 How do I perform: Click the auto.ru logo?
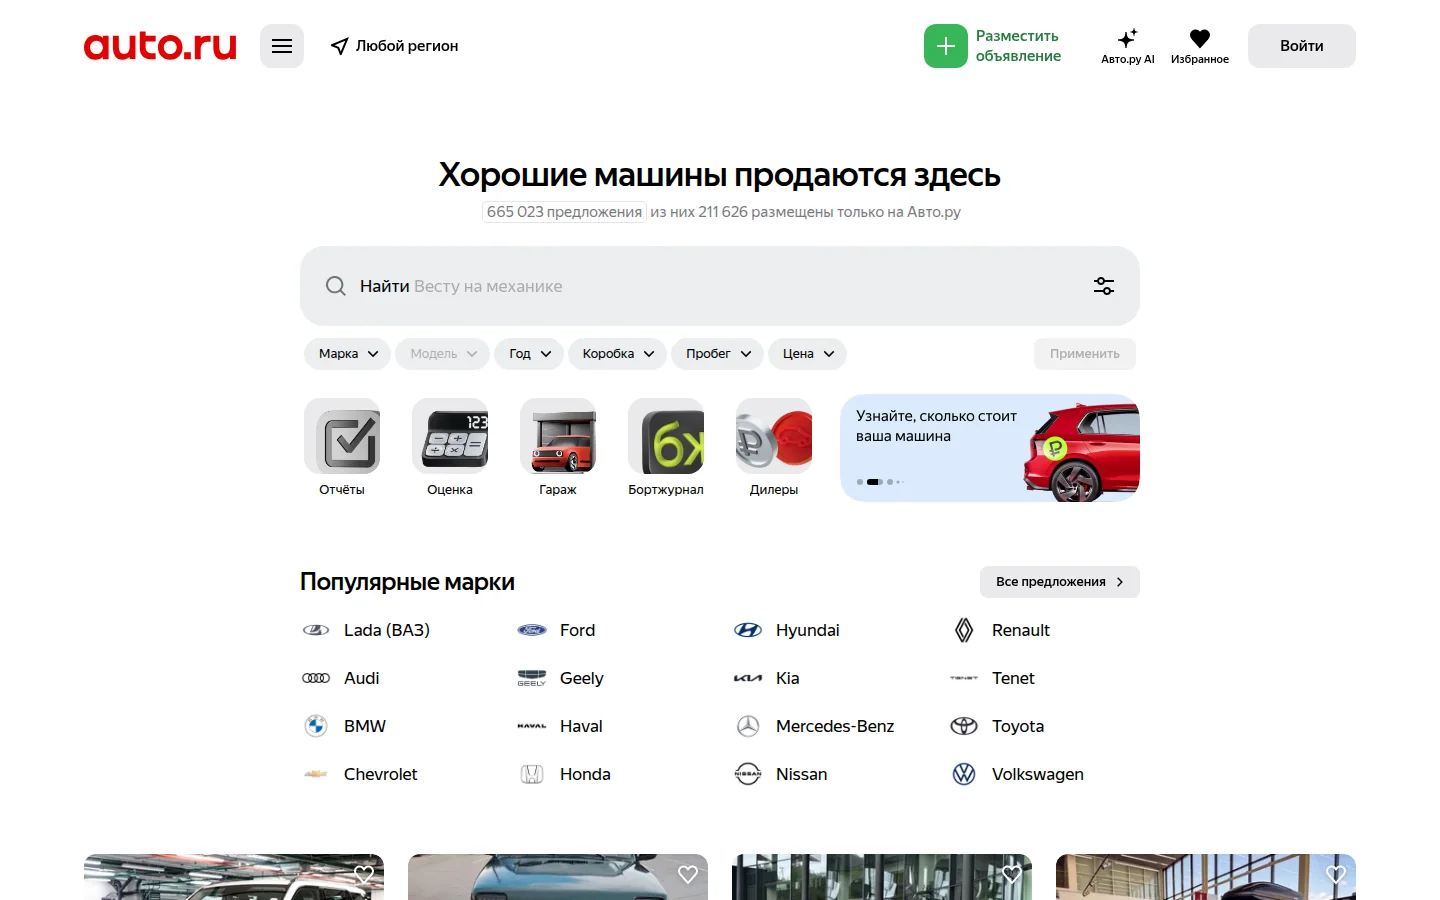pyautogui.click(x=160, y=46)
